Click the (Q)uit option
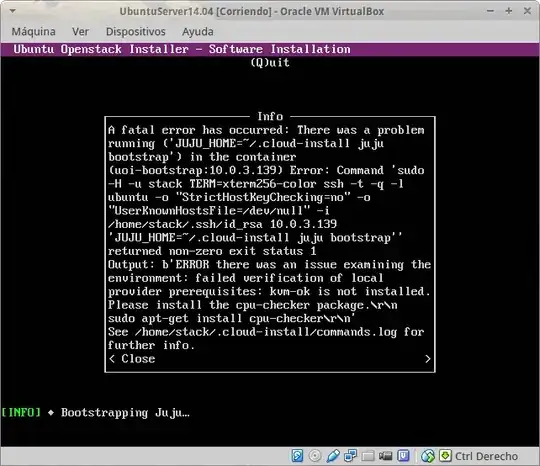This screenshot has width=540, height=466. pyautogui.click(x=270, y=62)
